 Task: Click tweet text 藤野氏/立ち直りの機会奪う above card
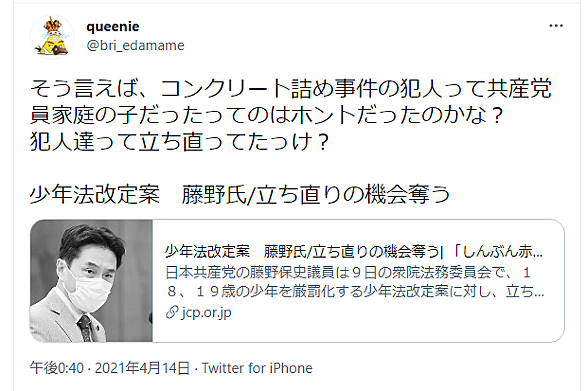click(316, 194)
